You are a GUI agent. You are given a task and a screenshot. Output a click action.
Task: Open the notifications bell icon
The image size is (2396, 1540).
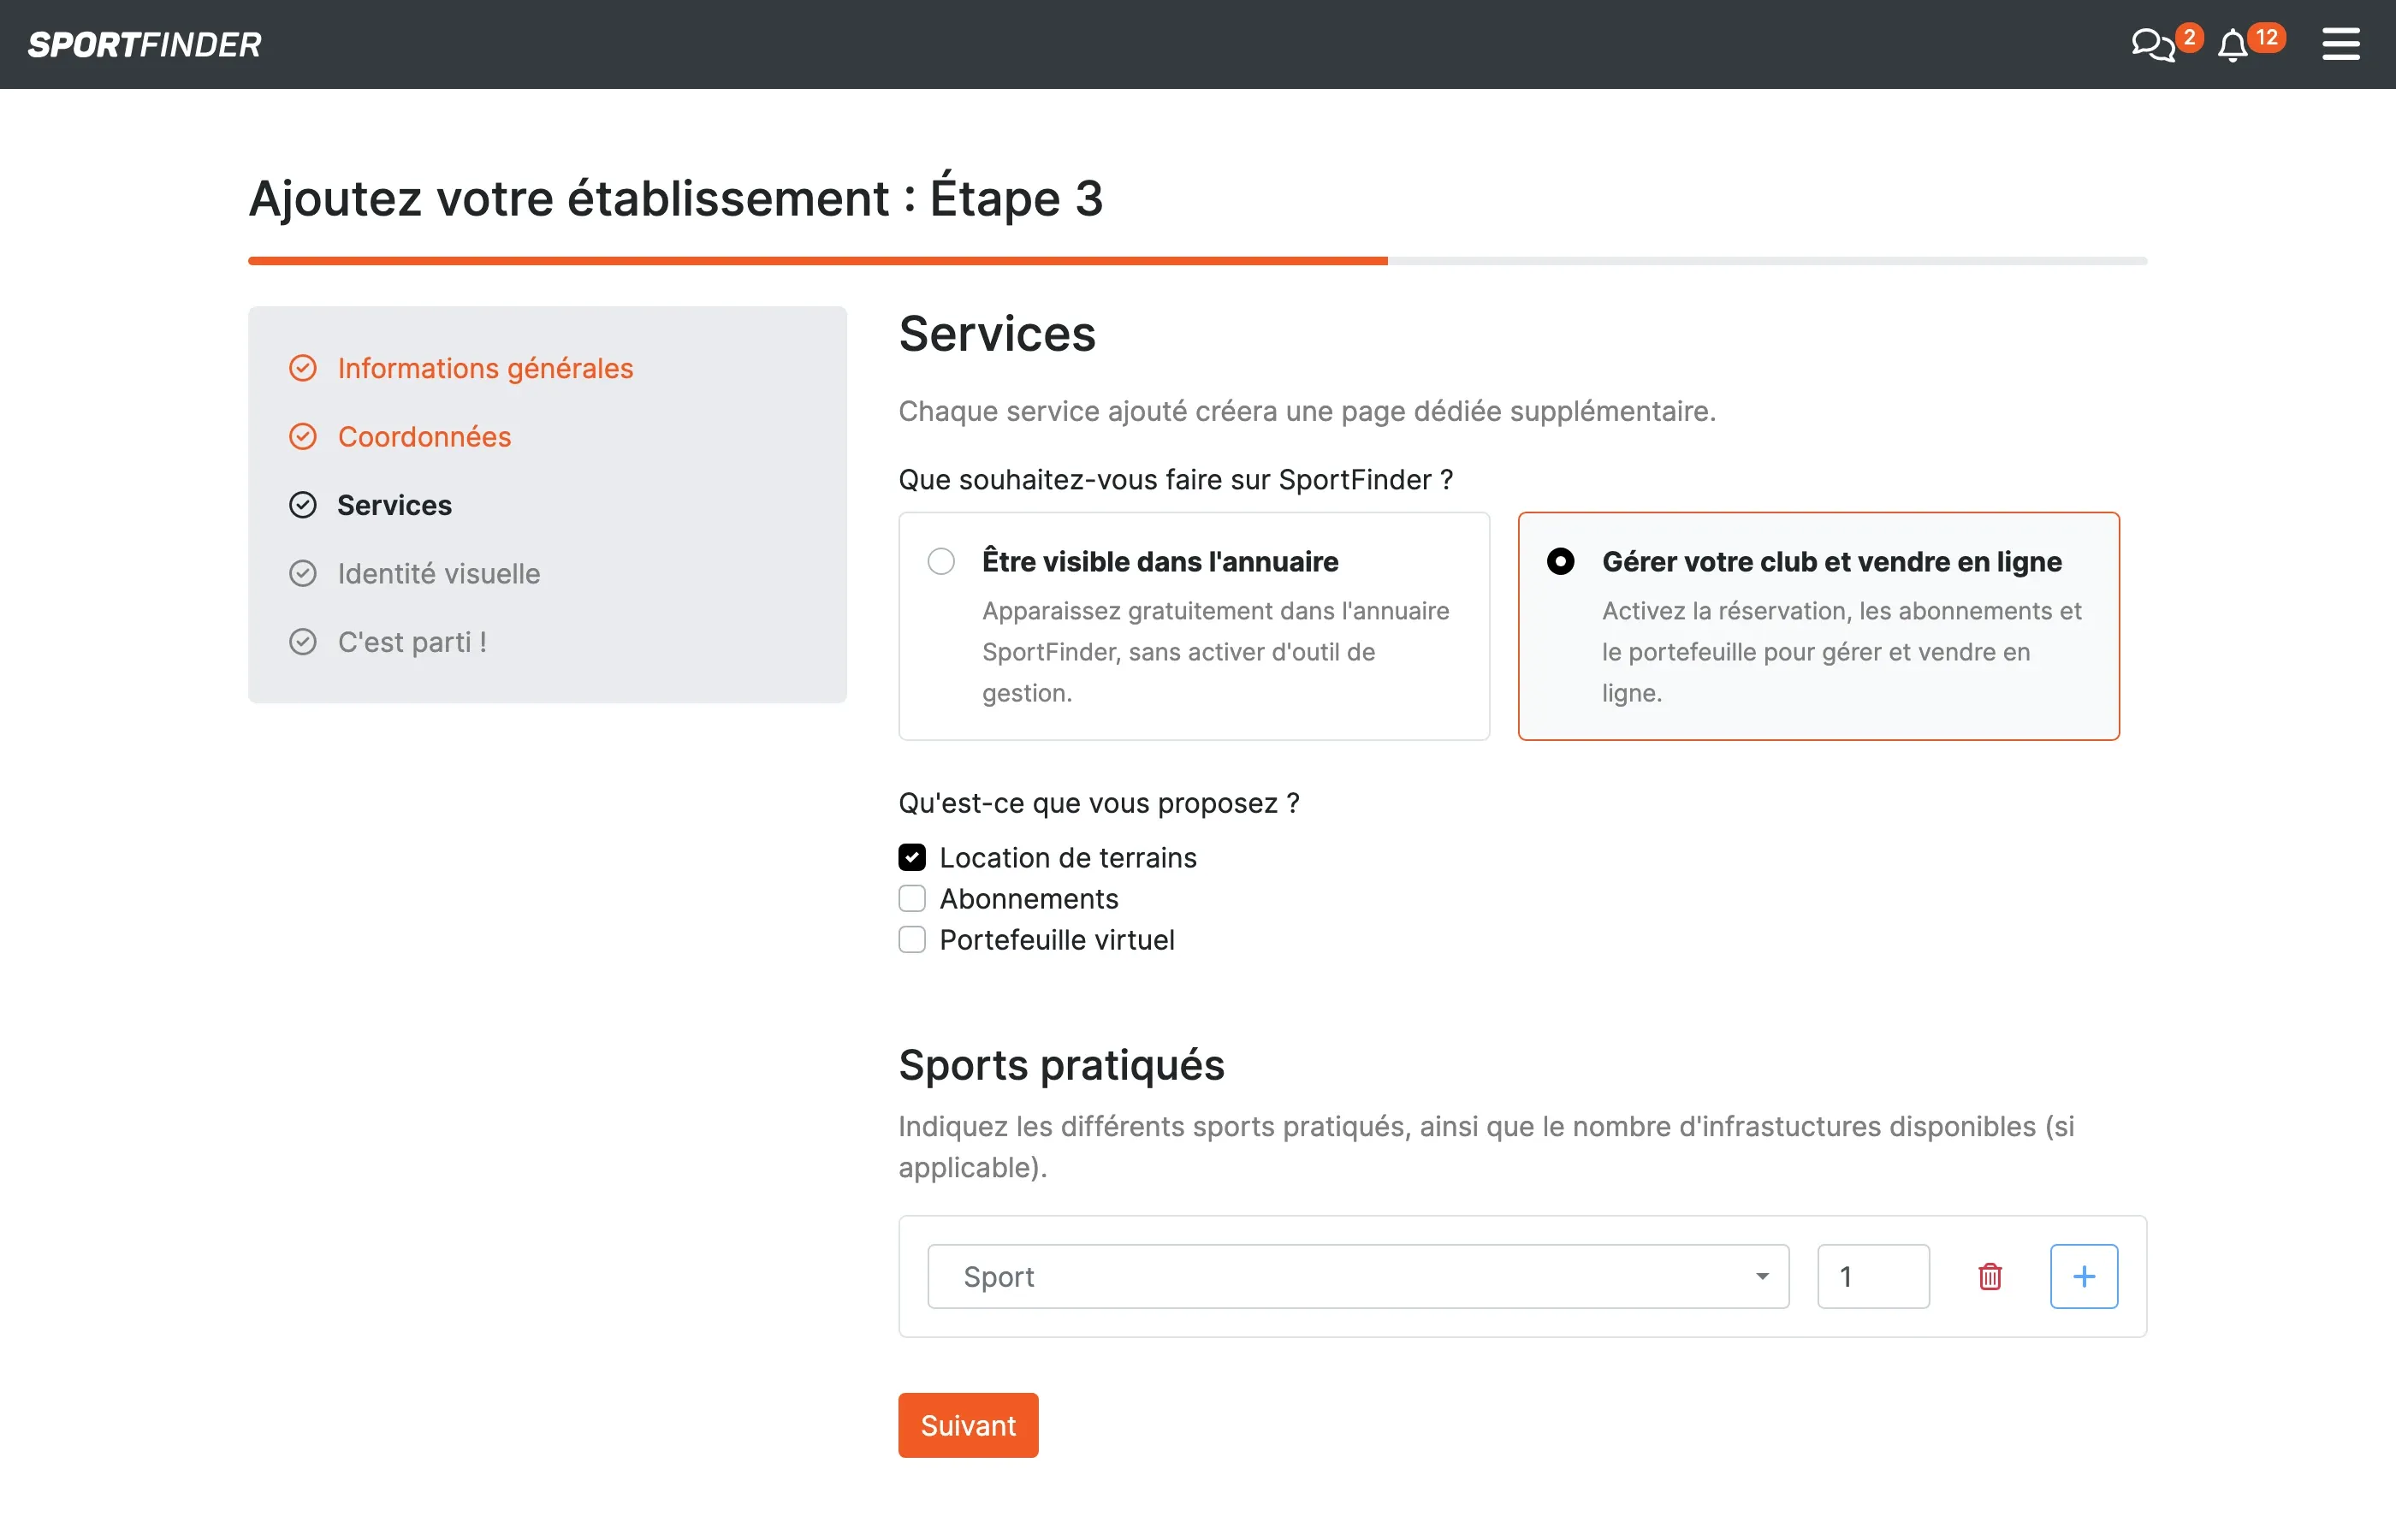tap(2232, 46)
